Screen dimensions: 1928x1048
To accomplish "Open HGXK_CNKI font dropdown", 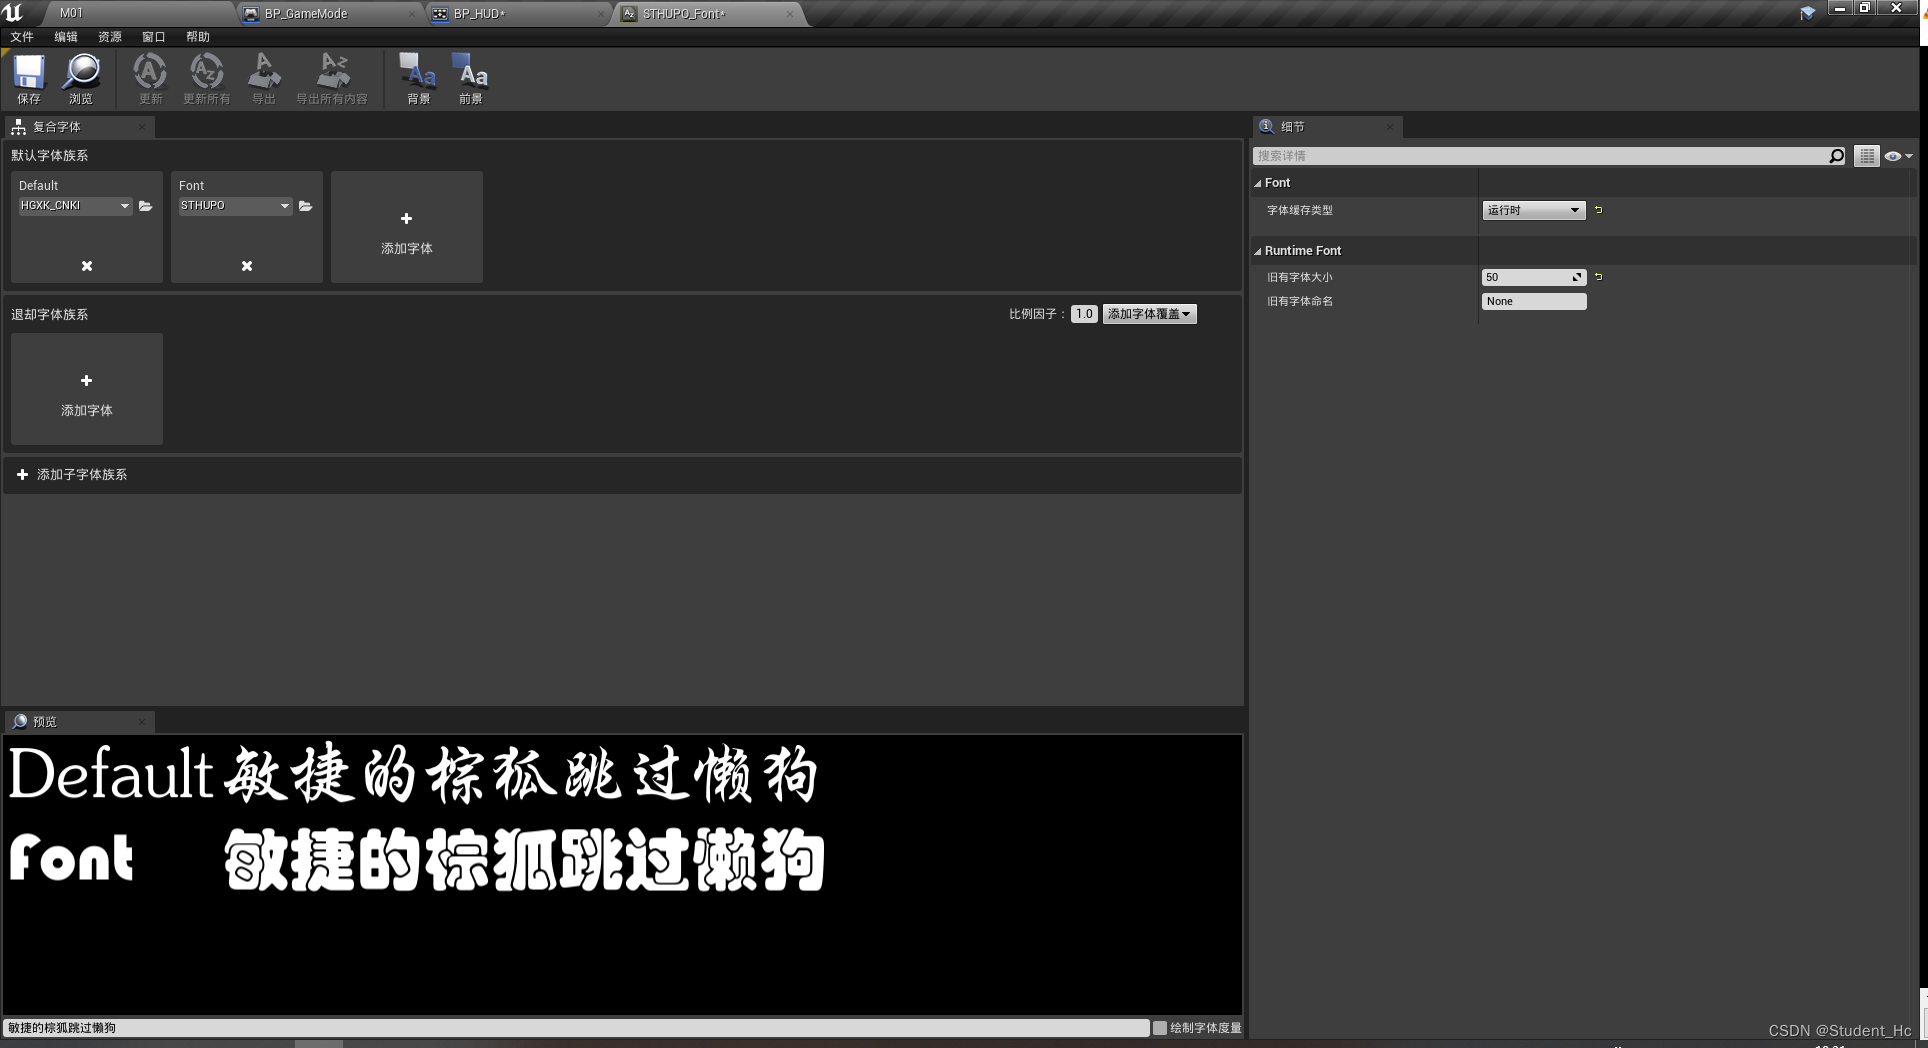I will [x=75, y=206].
